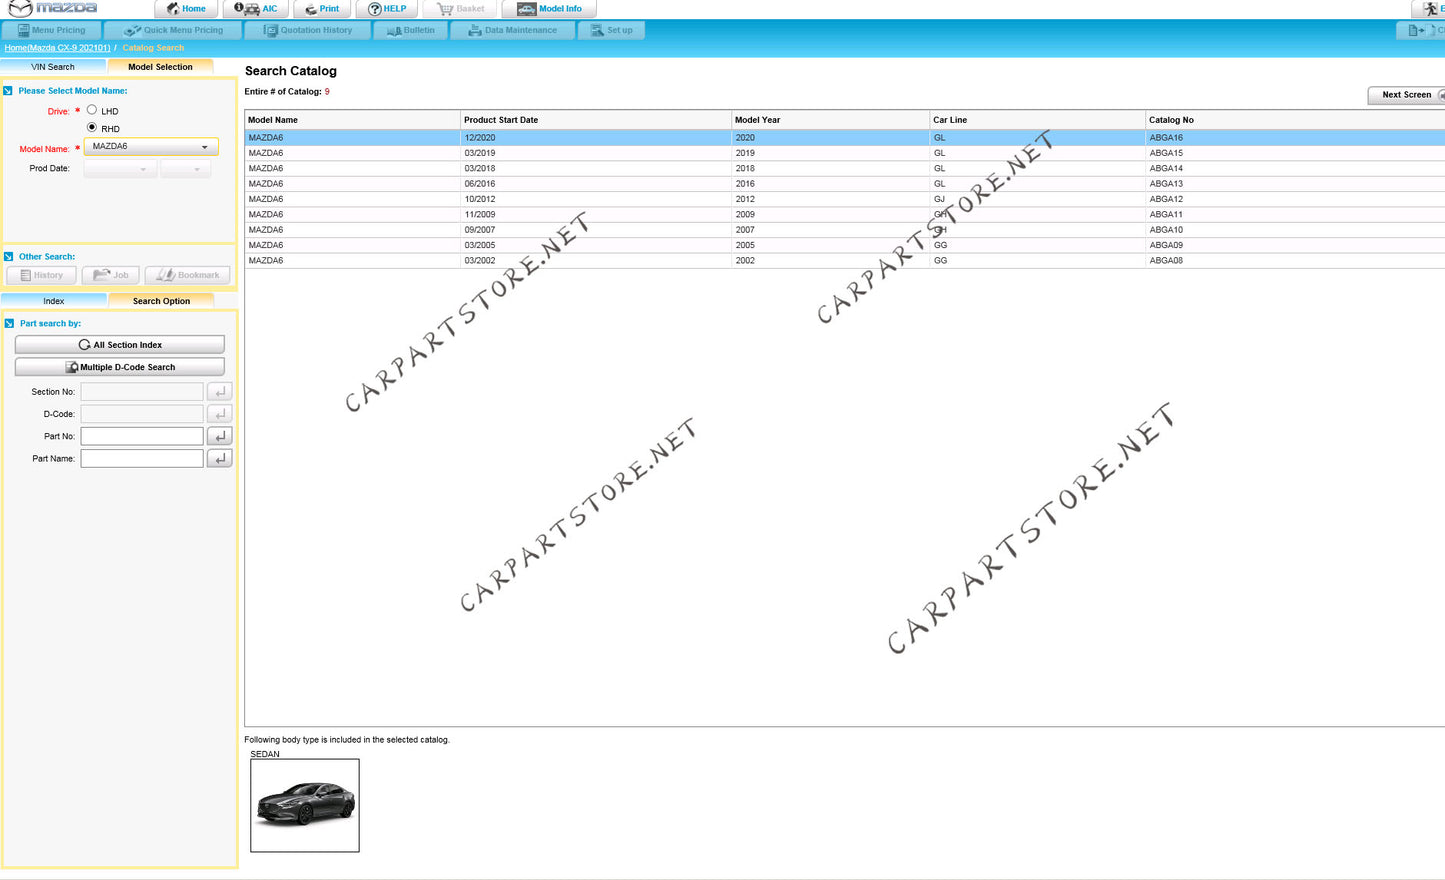This screenshot has width=1445, height=880.
Task: Click the Print icon button
Action: coord(311,9)
